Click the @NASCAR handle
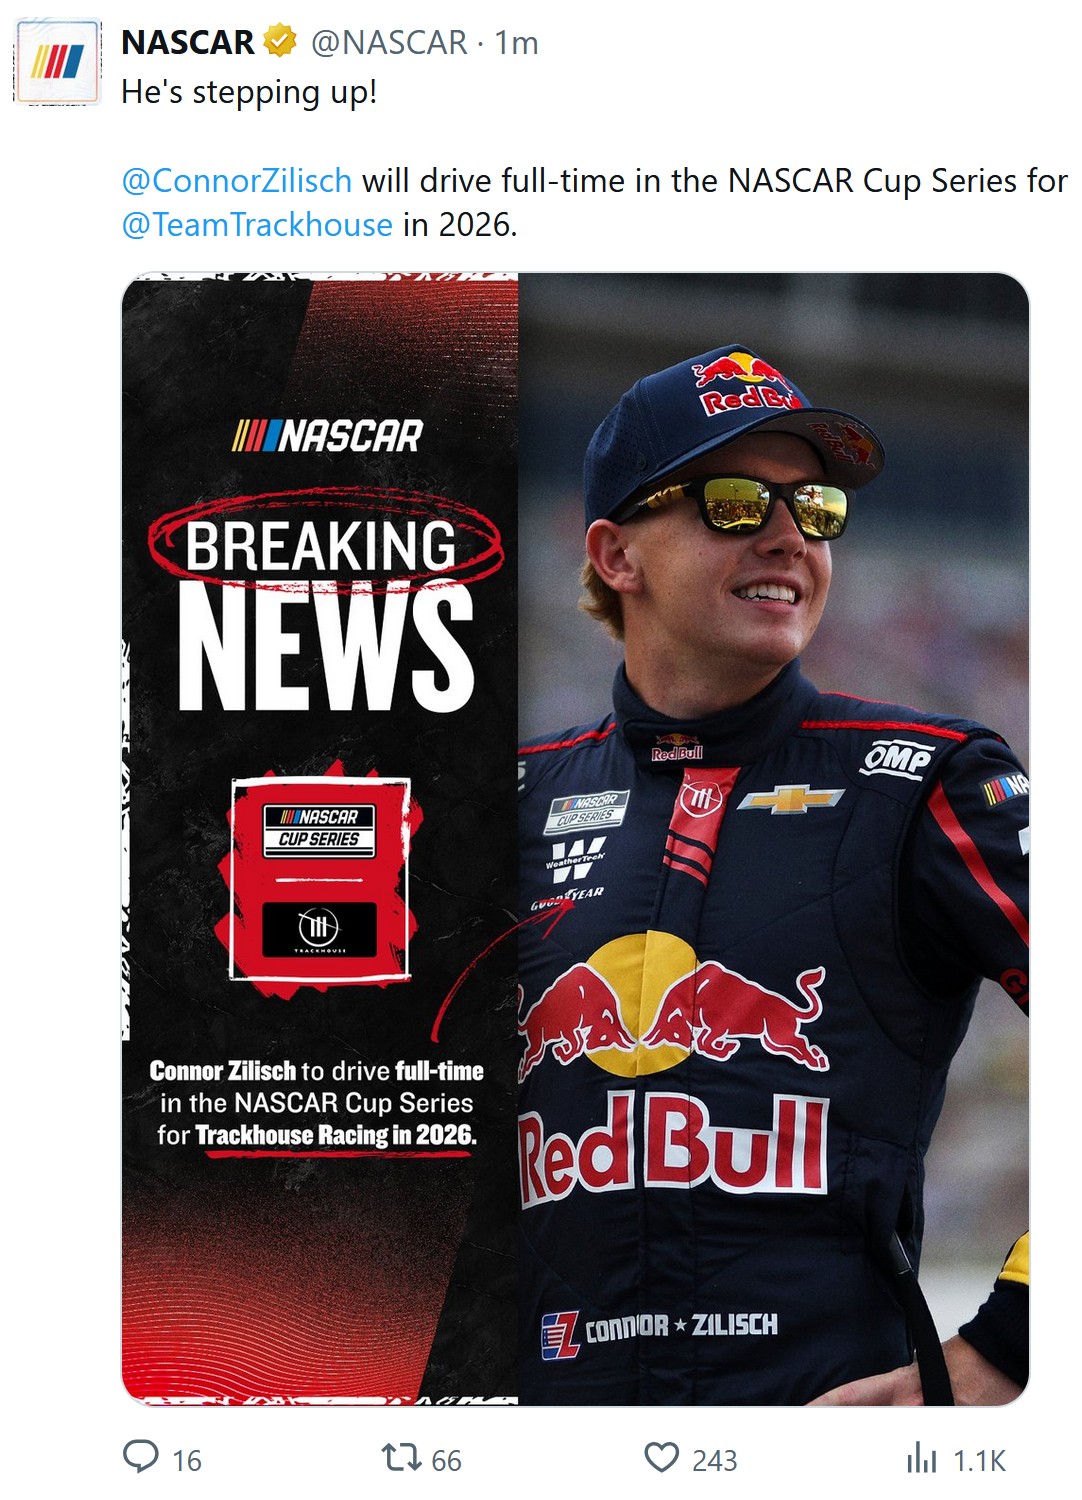The image size is (1082, 1500). 389,42
